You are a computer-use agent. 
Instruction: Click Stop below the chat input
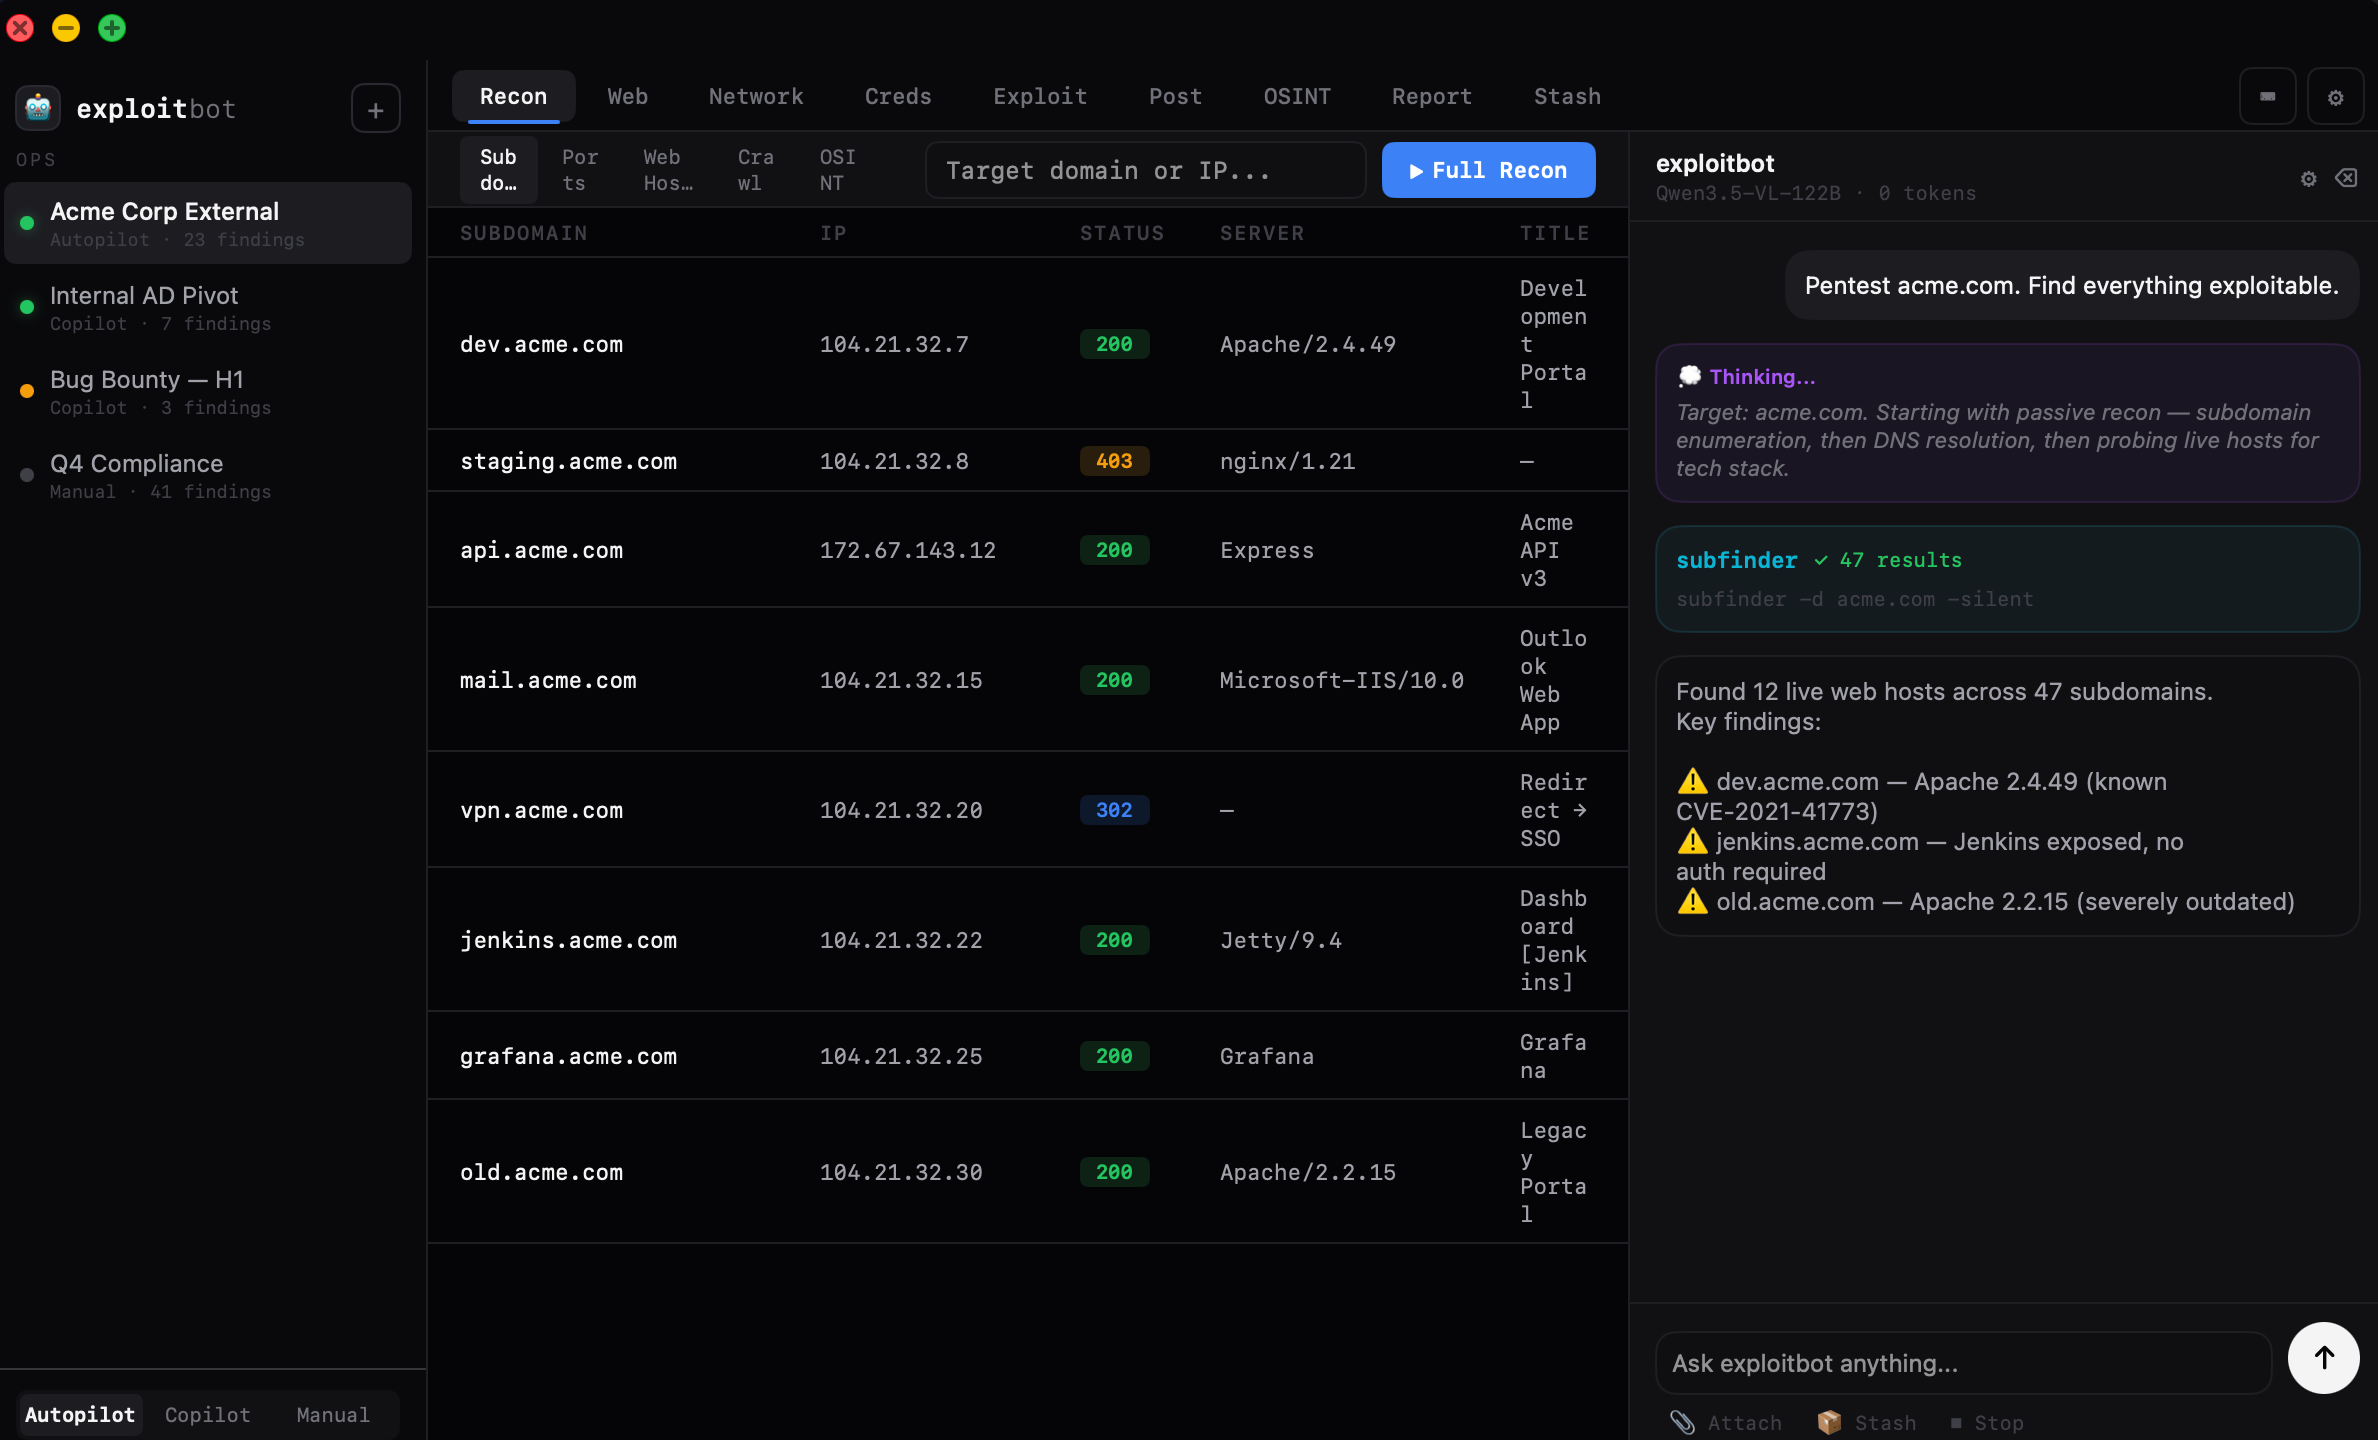[1990, 1422]
